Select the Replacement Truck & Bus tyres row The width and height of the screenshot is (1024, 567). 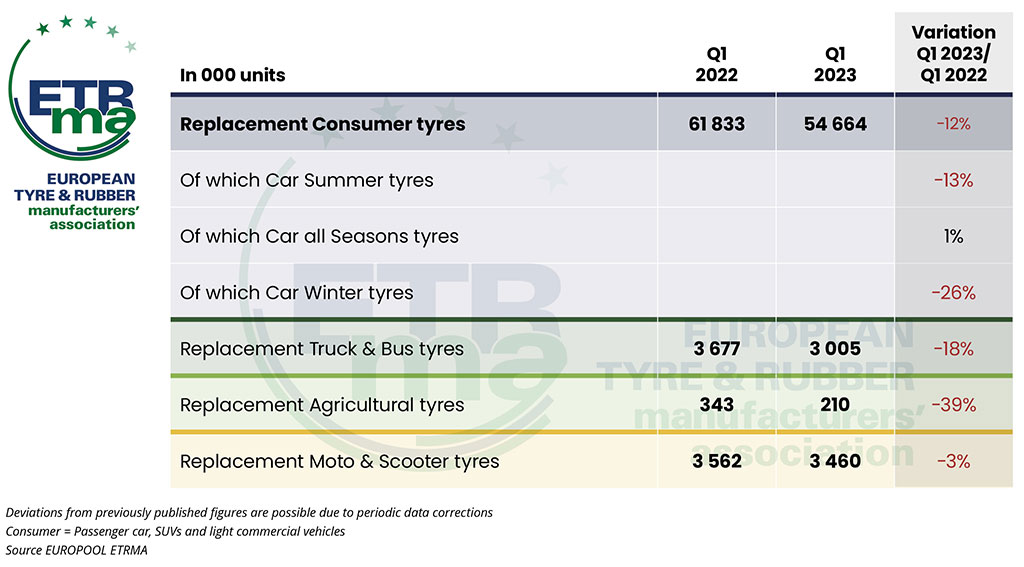[x=591, y=348]
